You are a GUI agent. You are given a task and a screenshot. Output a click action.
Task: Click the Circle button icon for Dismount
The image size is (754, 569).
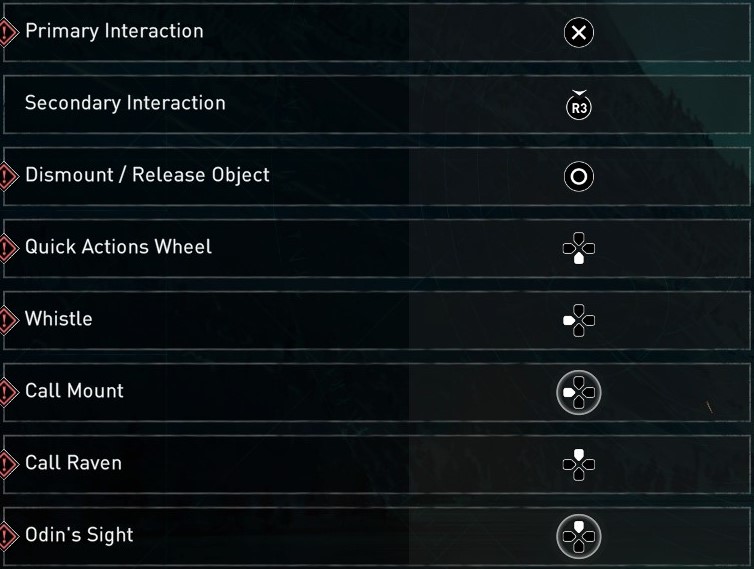click(x=578, y=178)
